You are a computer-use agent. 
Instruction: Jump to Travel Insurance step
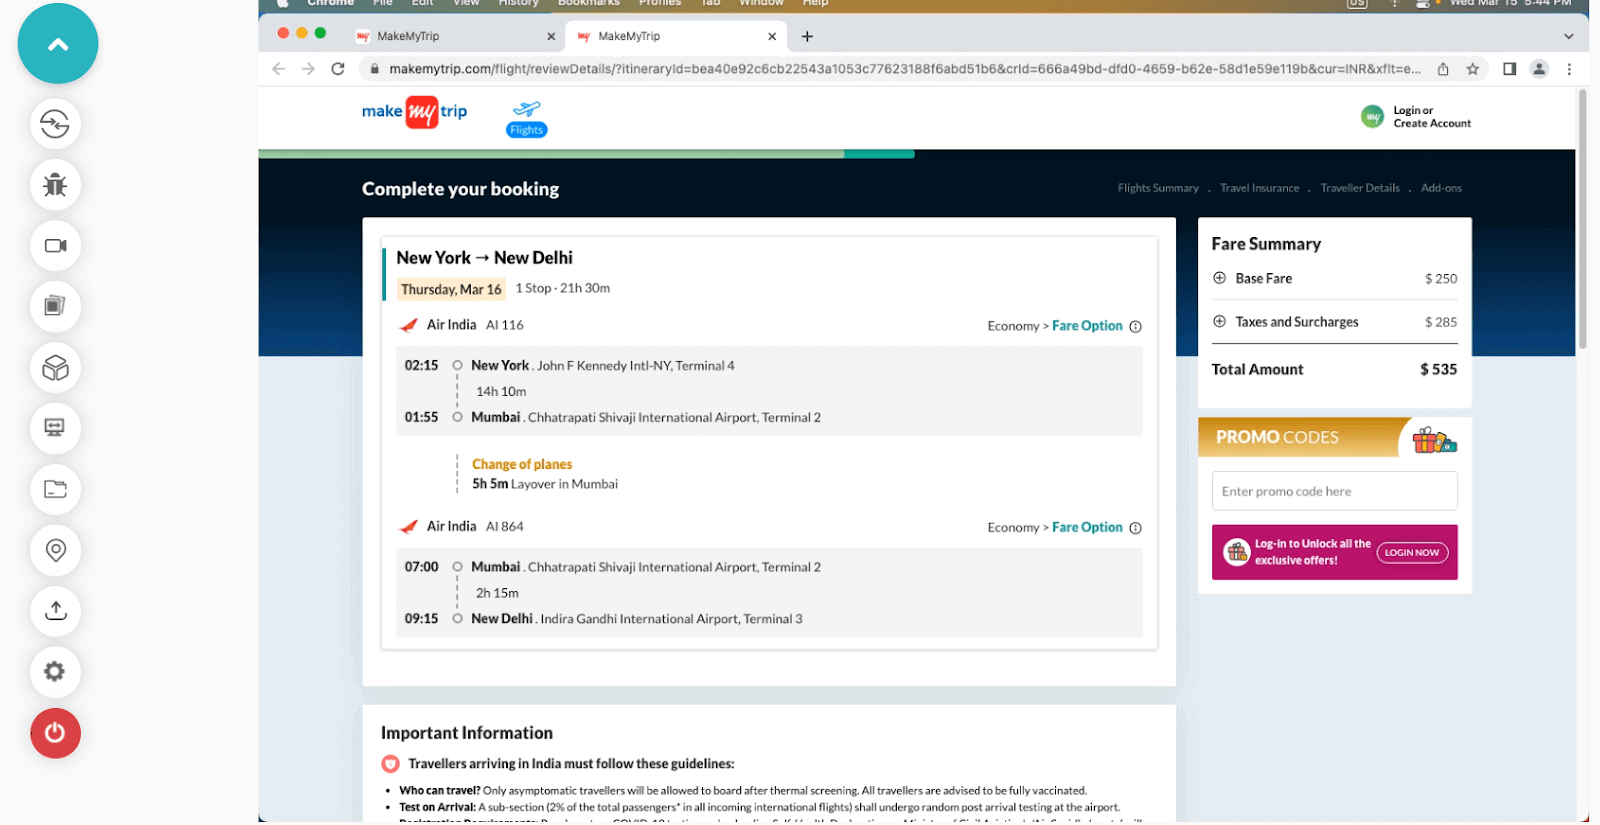1260,188
